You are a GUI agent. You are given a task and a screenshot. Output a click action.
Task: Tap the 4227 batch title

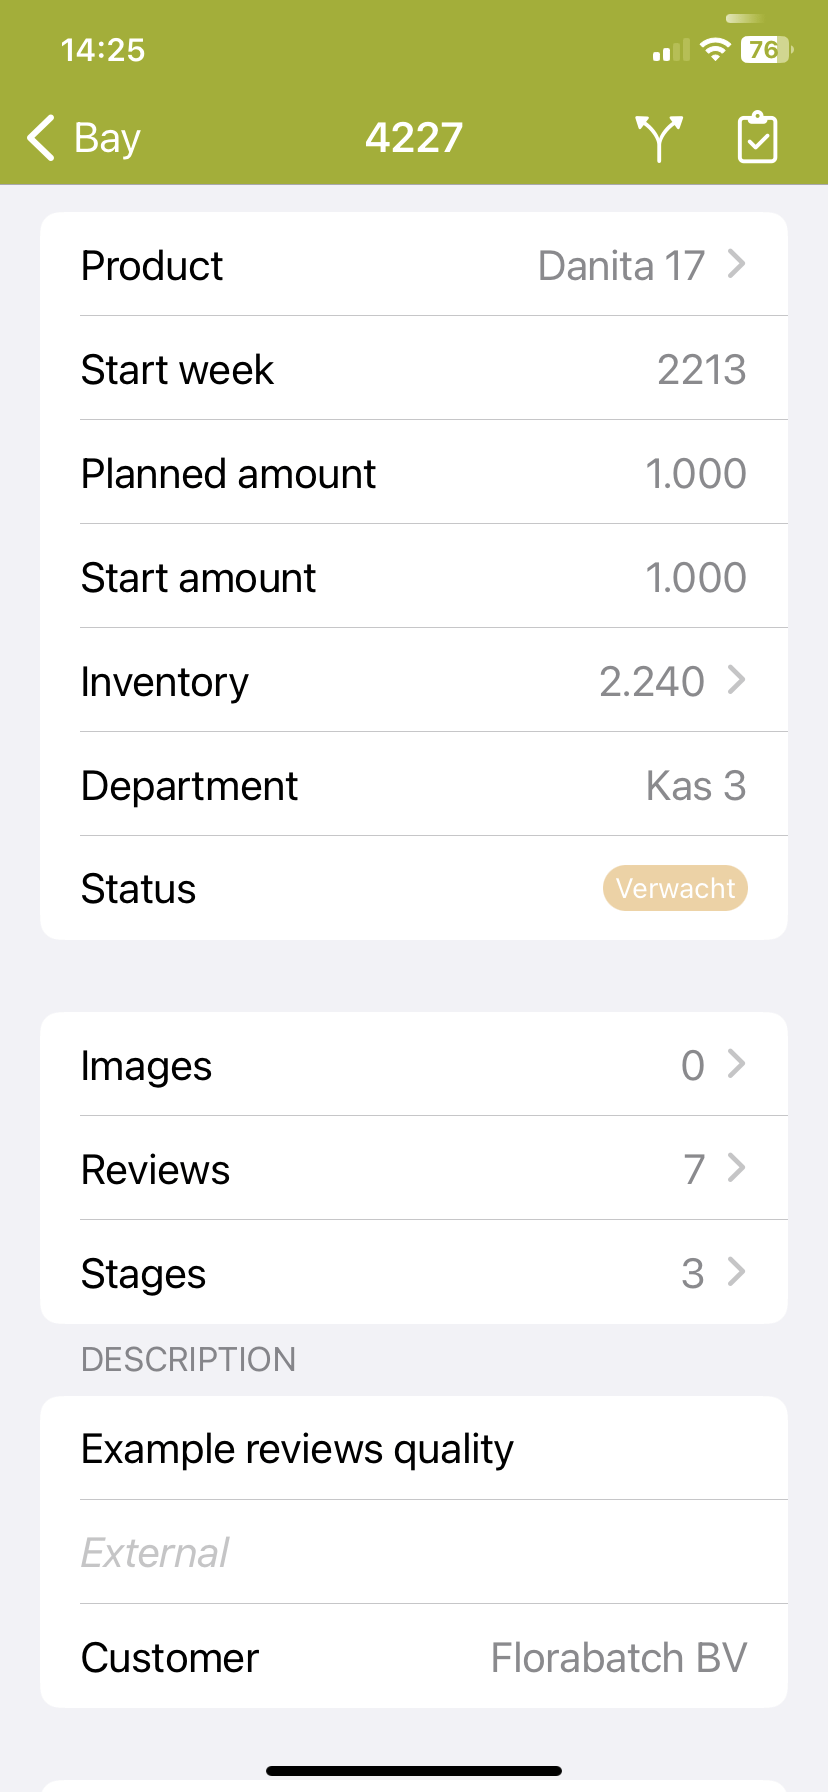pos(414,138)
